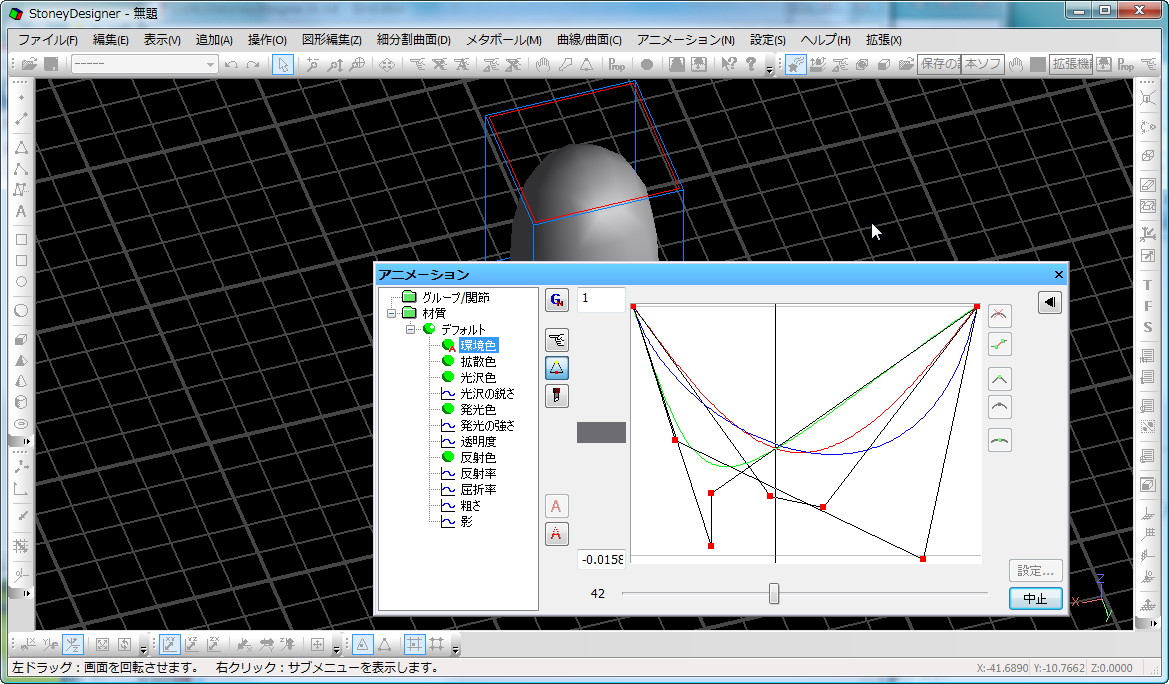Toggle the grid display icon in bottom toolbar
Image resolution: width=1169 pixels, height=684 pixels.
tap(413, 644)
